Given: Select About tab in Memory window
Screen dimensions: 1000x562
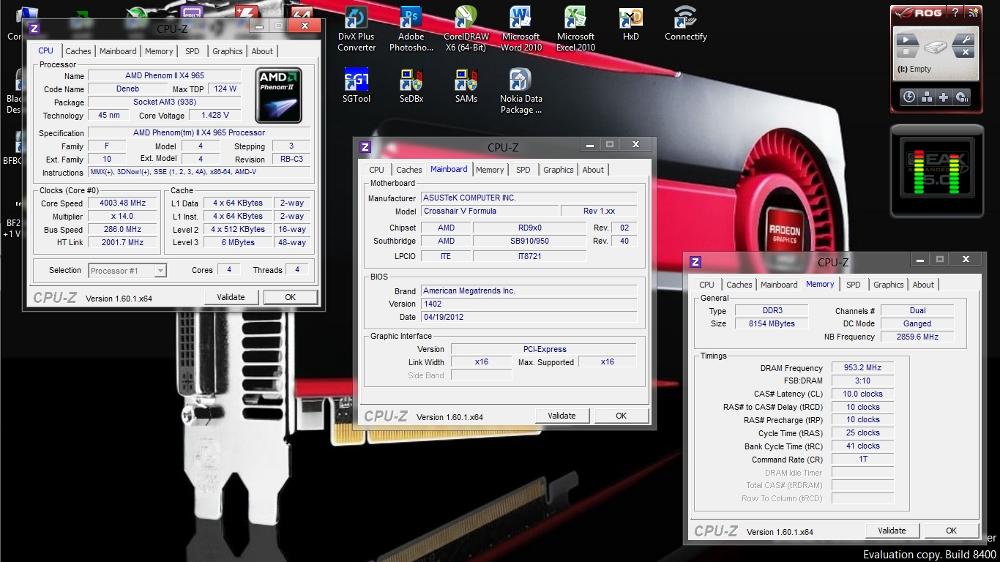Looking at the screenshot, I should pos(923,285).
